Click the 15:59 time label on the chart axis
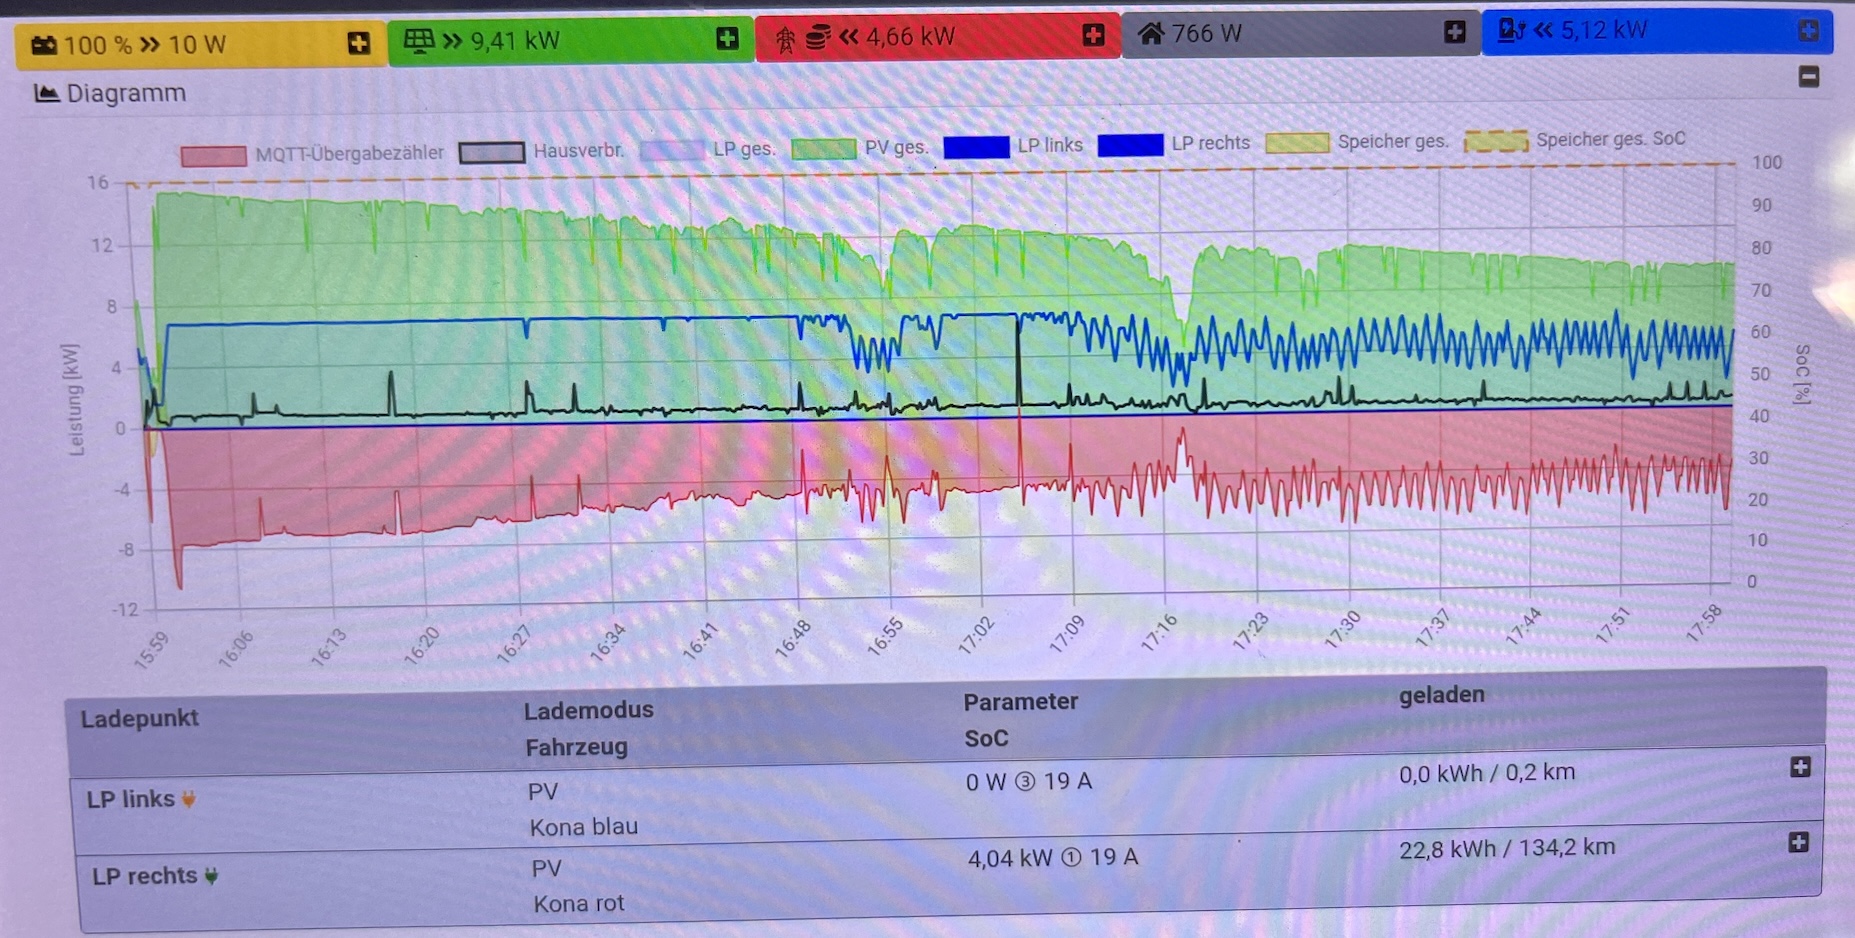The image size is (1855, 938). tap(152, 650)
